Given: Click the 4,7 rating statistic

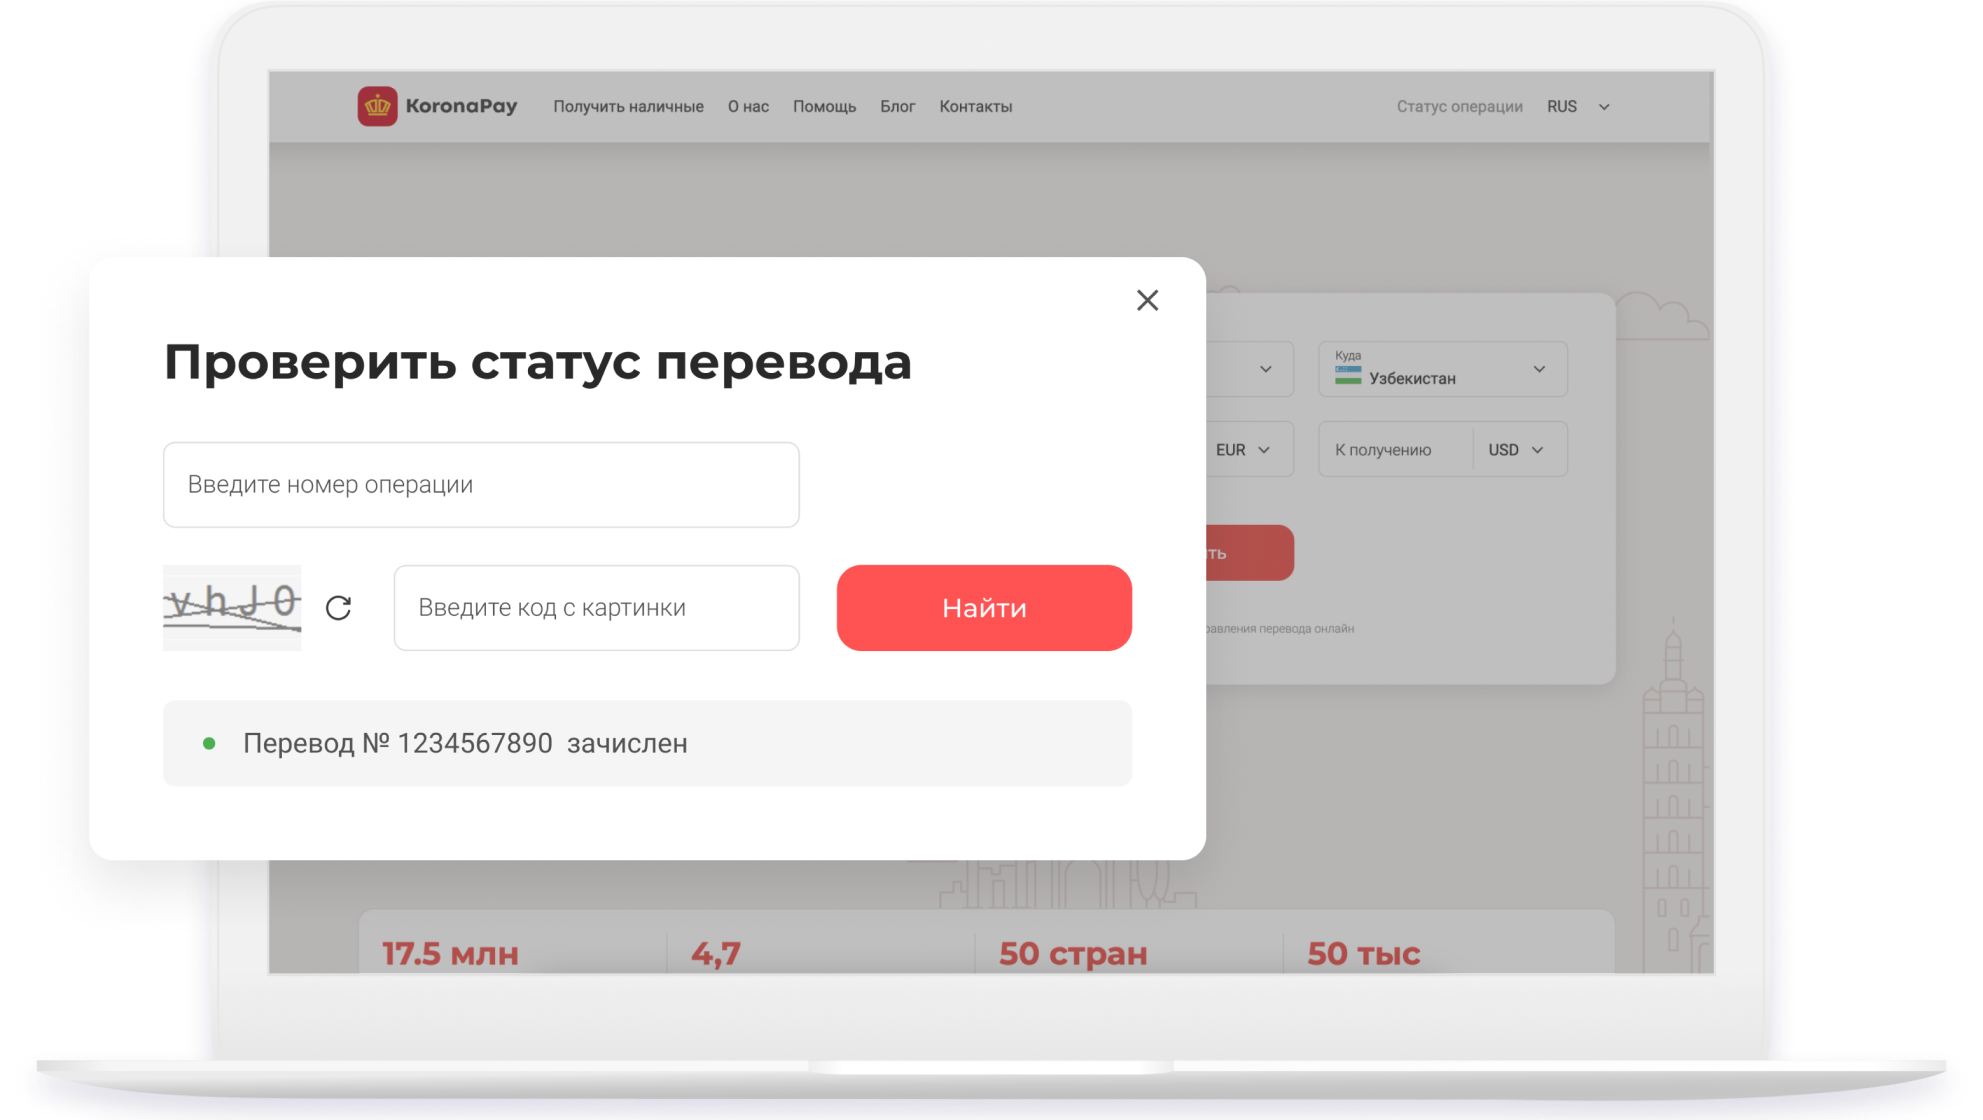Looking at the screenshot, I should click(716, 954).
